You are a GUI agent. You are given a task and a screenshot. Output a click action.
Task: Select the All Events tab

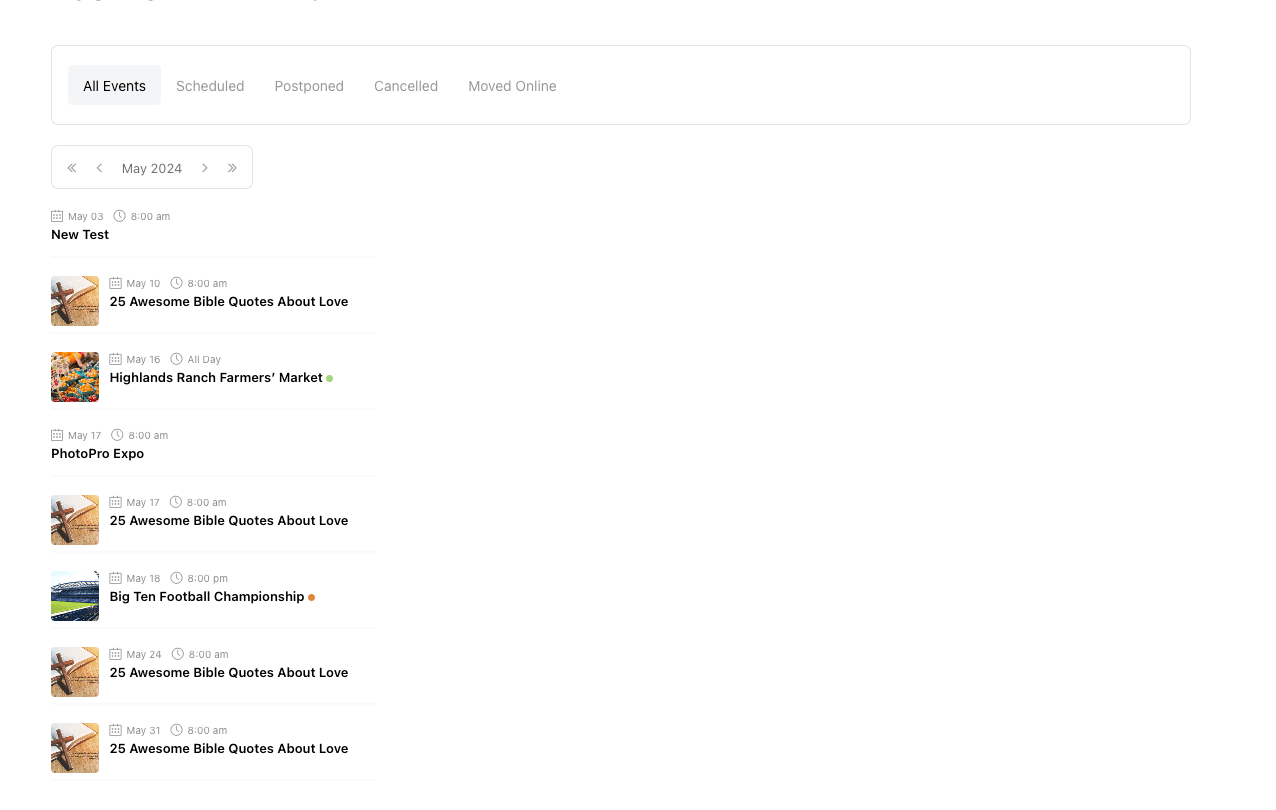114,86
